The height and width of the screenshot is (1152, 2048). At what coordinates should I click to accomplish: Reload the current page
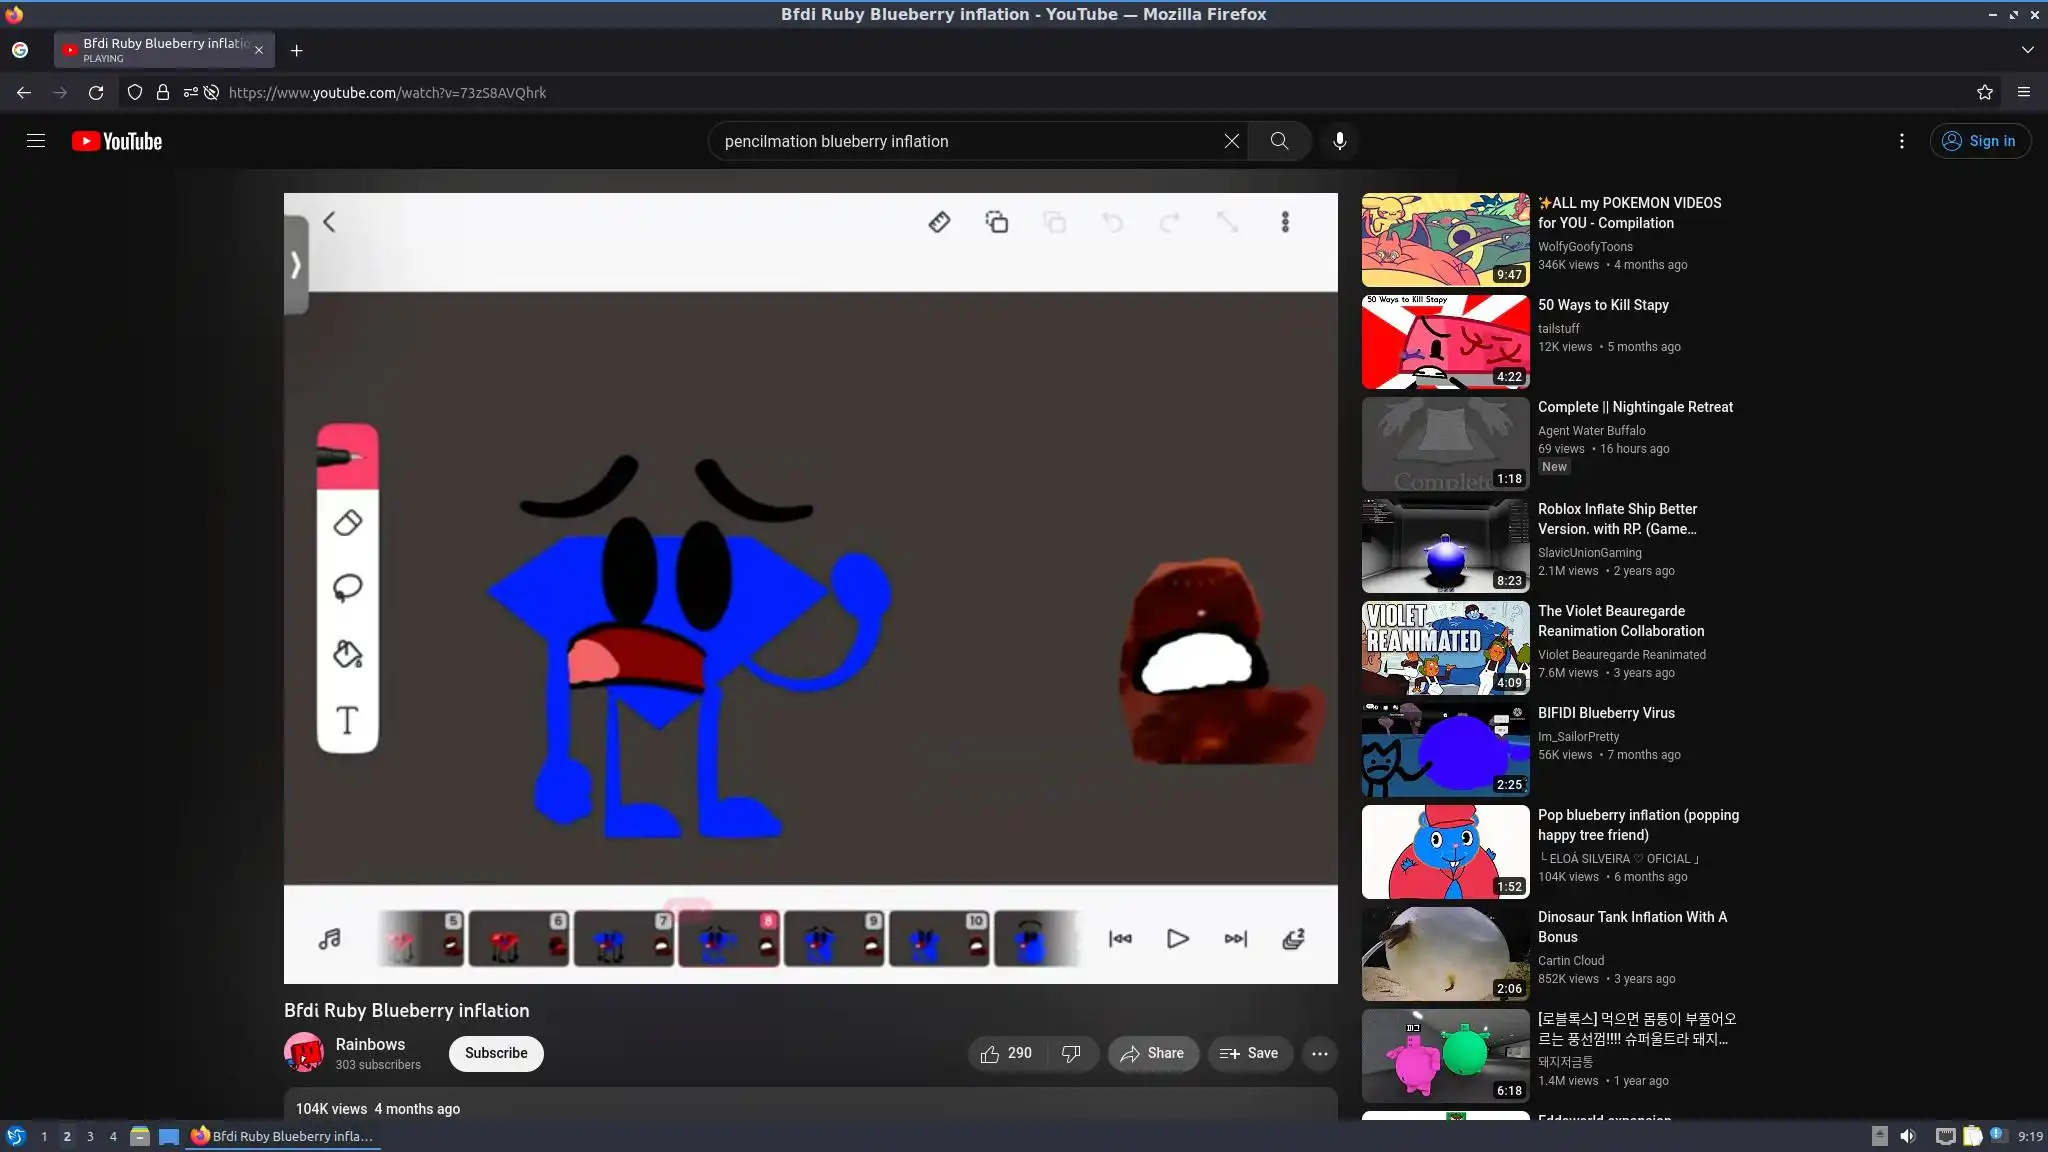96,92
